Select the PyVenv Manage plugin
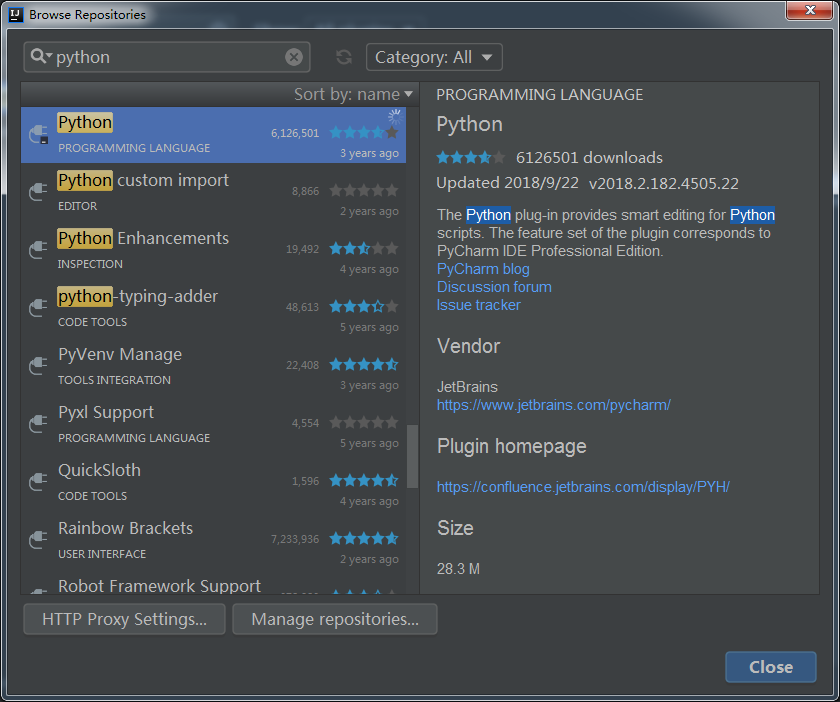Image resolution: width=840 pixels, height=702 pixels. [x=213, y=367]
